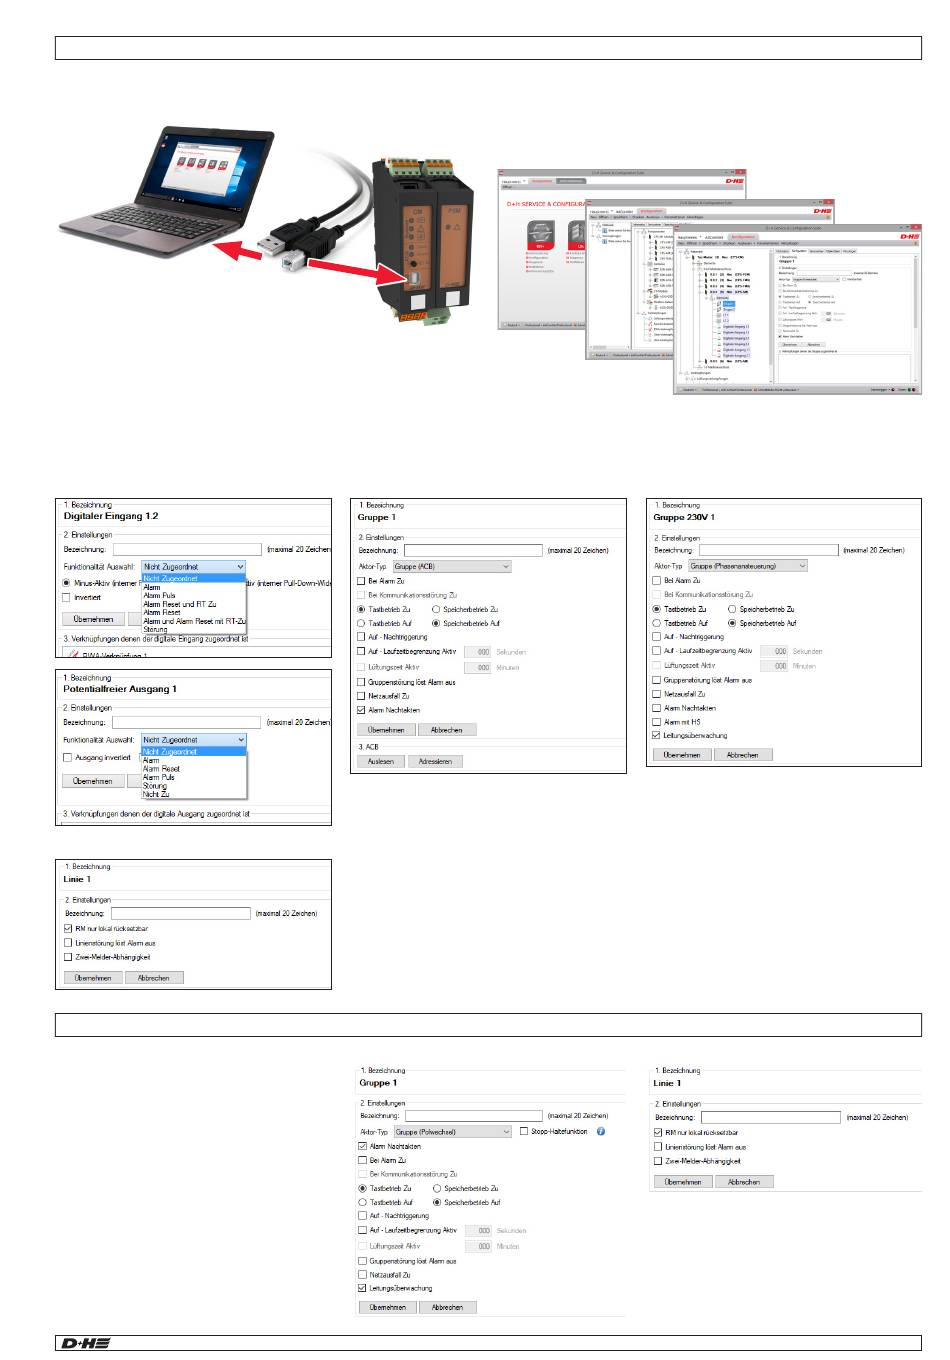This screenshot has height=1360, width=950.
Task: Click the Bezeichnung field in Potentialfreier Ausgang 1
Action: (187, 722)
